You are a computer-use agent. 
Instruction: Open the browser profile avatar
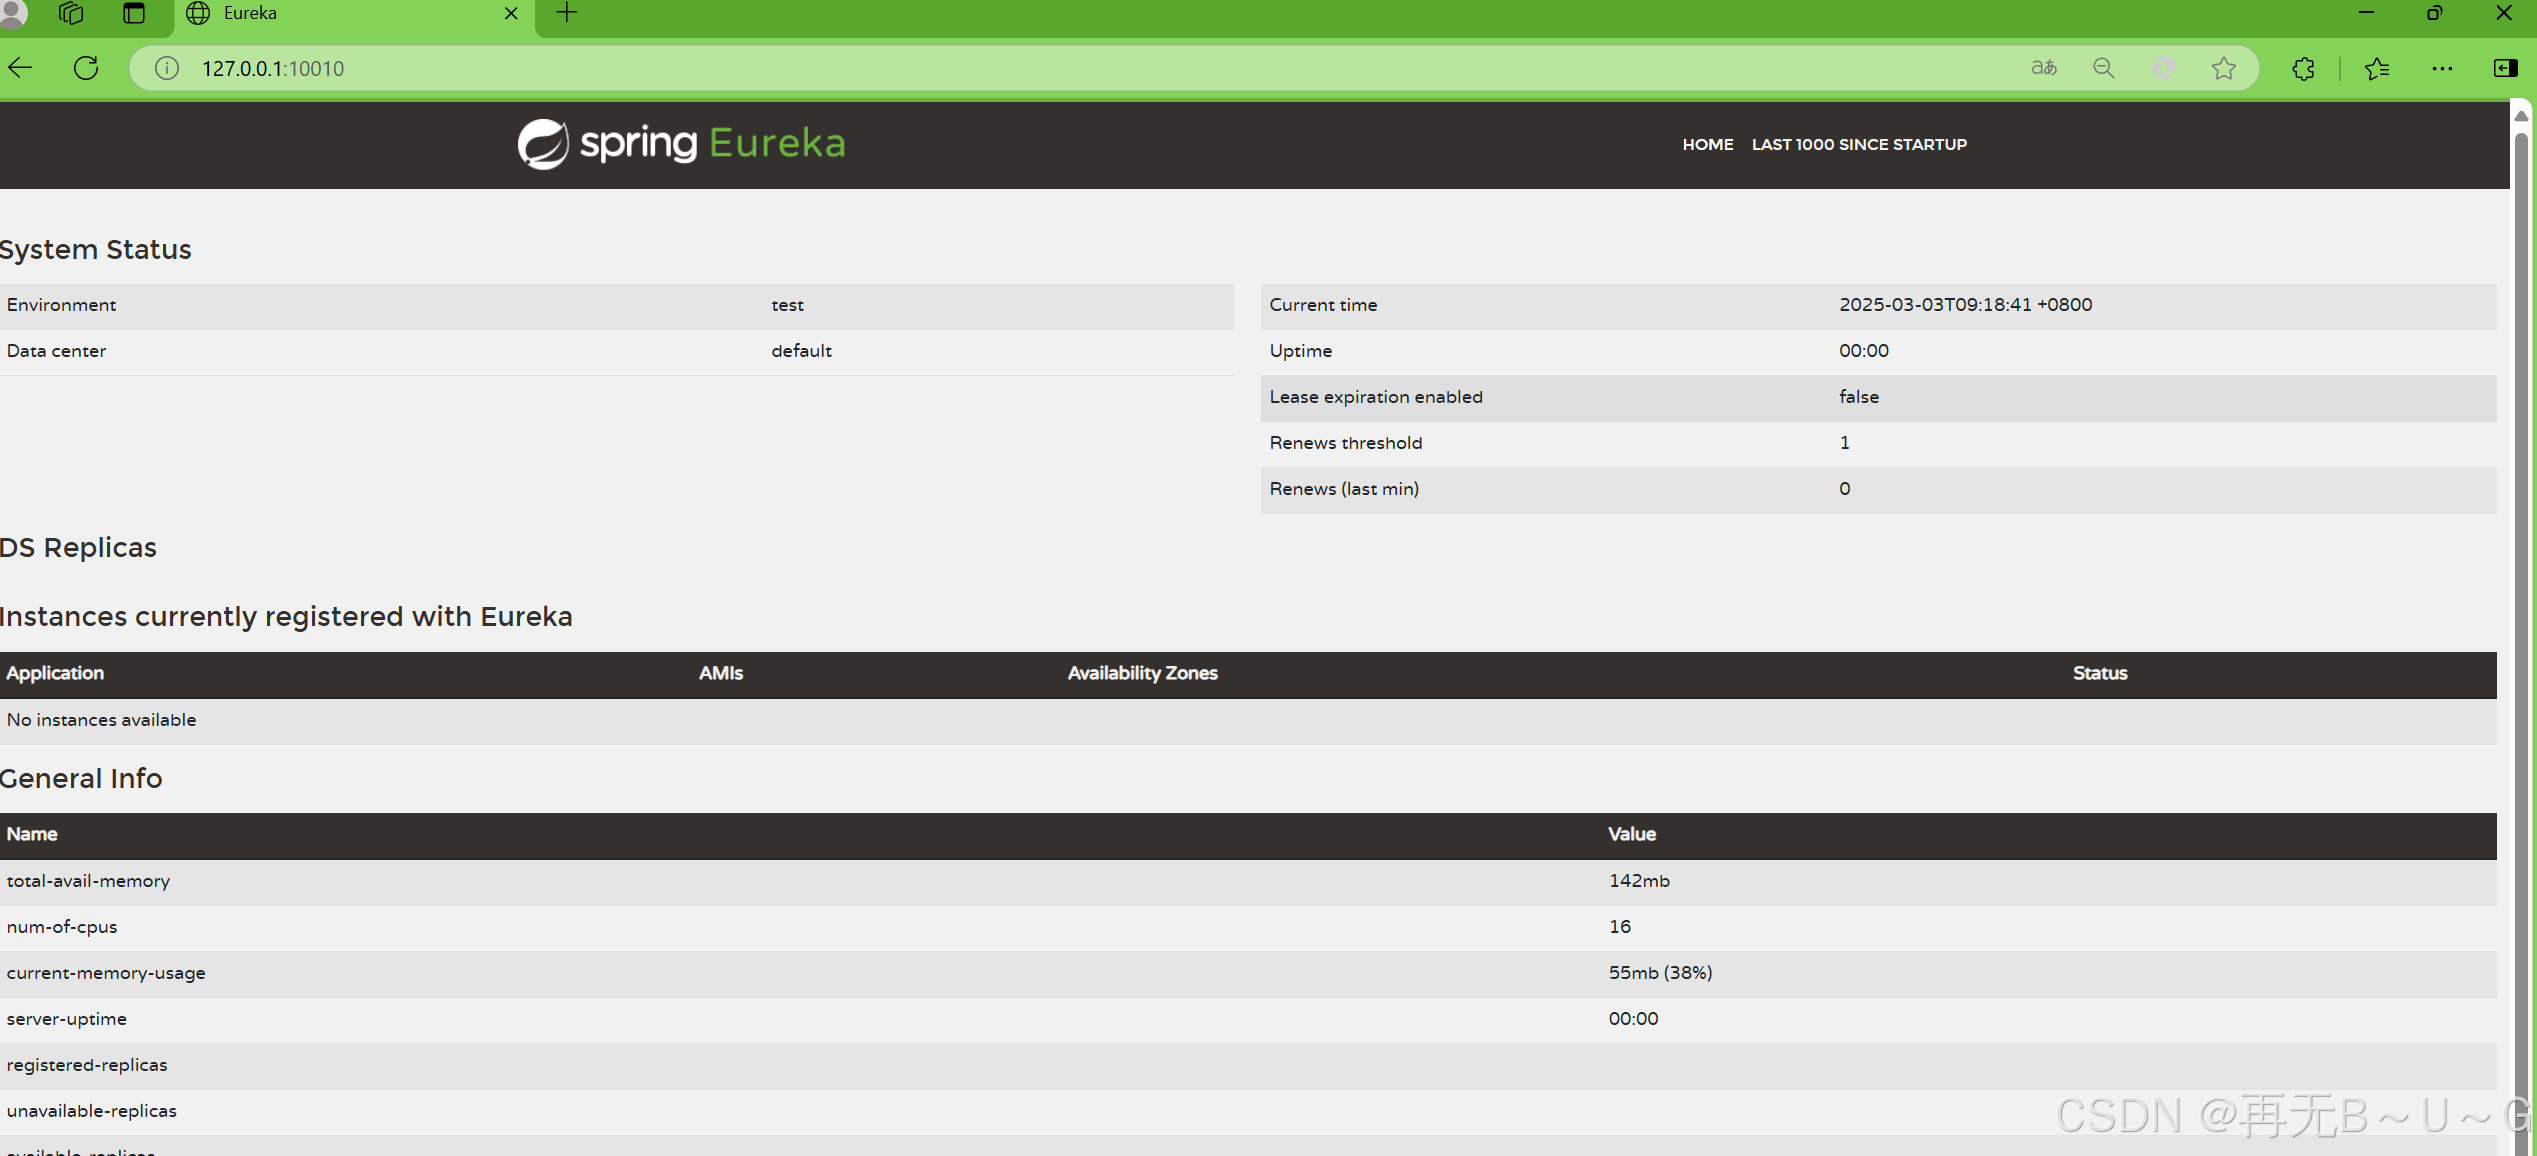(x=12, y=13)
